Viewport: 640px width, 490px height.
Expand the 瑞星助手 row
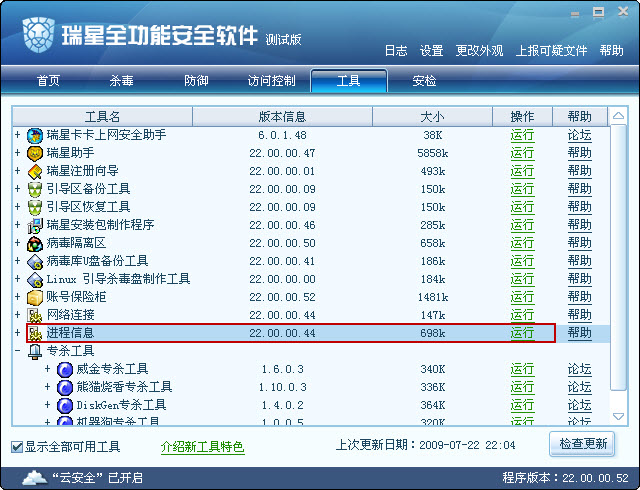coord(18,152)
